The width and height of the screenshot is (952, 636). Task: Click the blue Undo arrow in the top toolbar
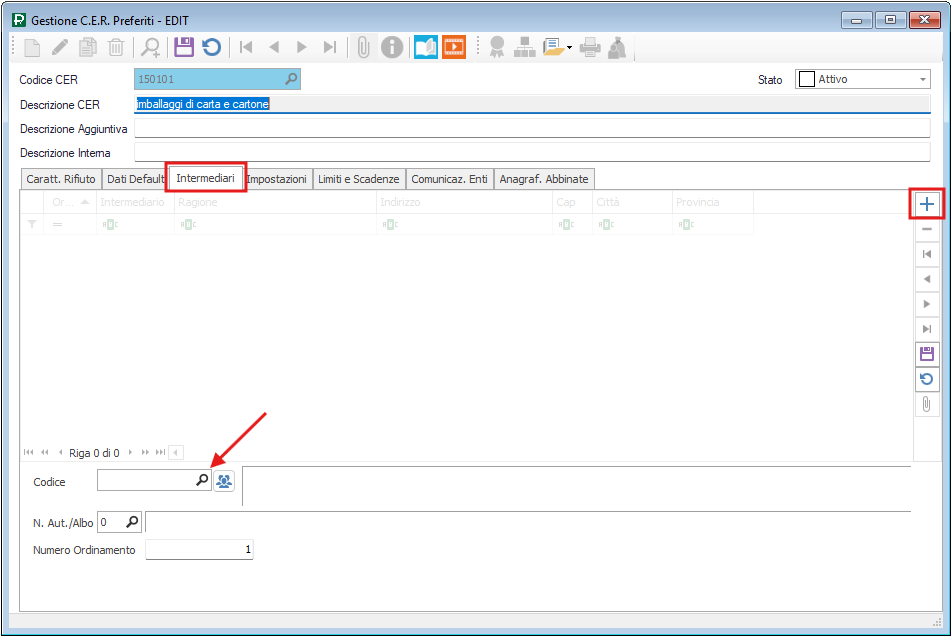click(x=211, y=47)
